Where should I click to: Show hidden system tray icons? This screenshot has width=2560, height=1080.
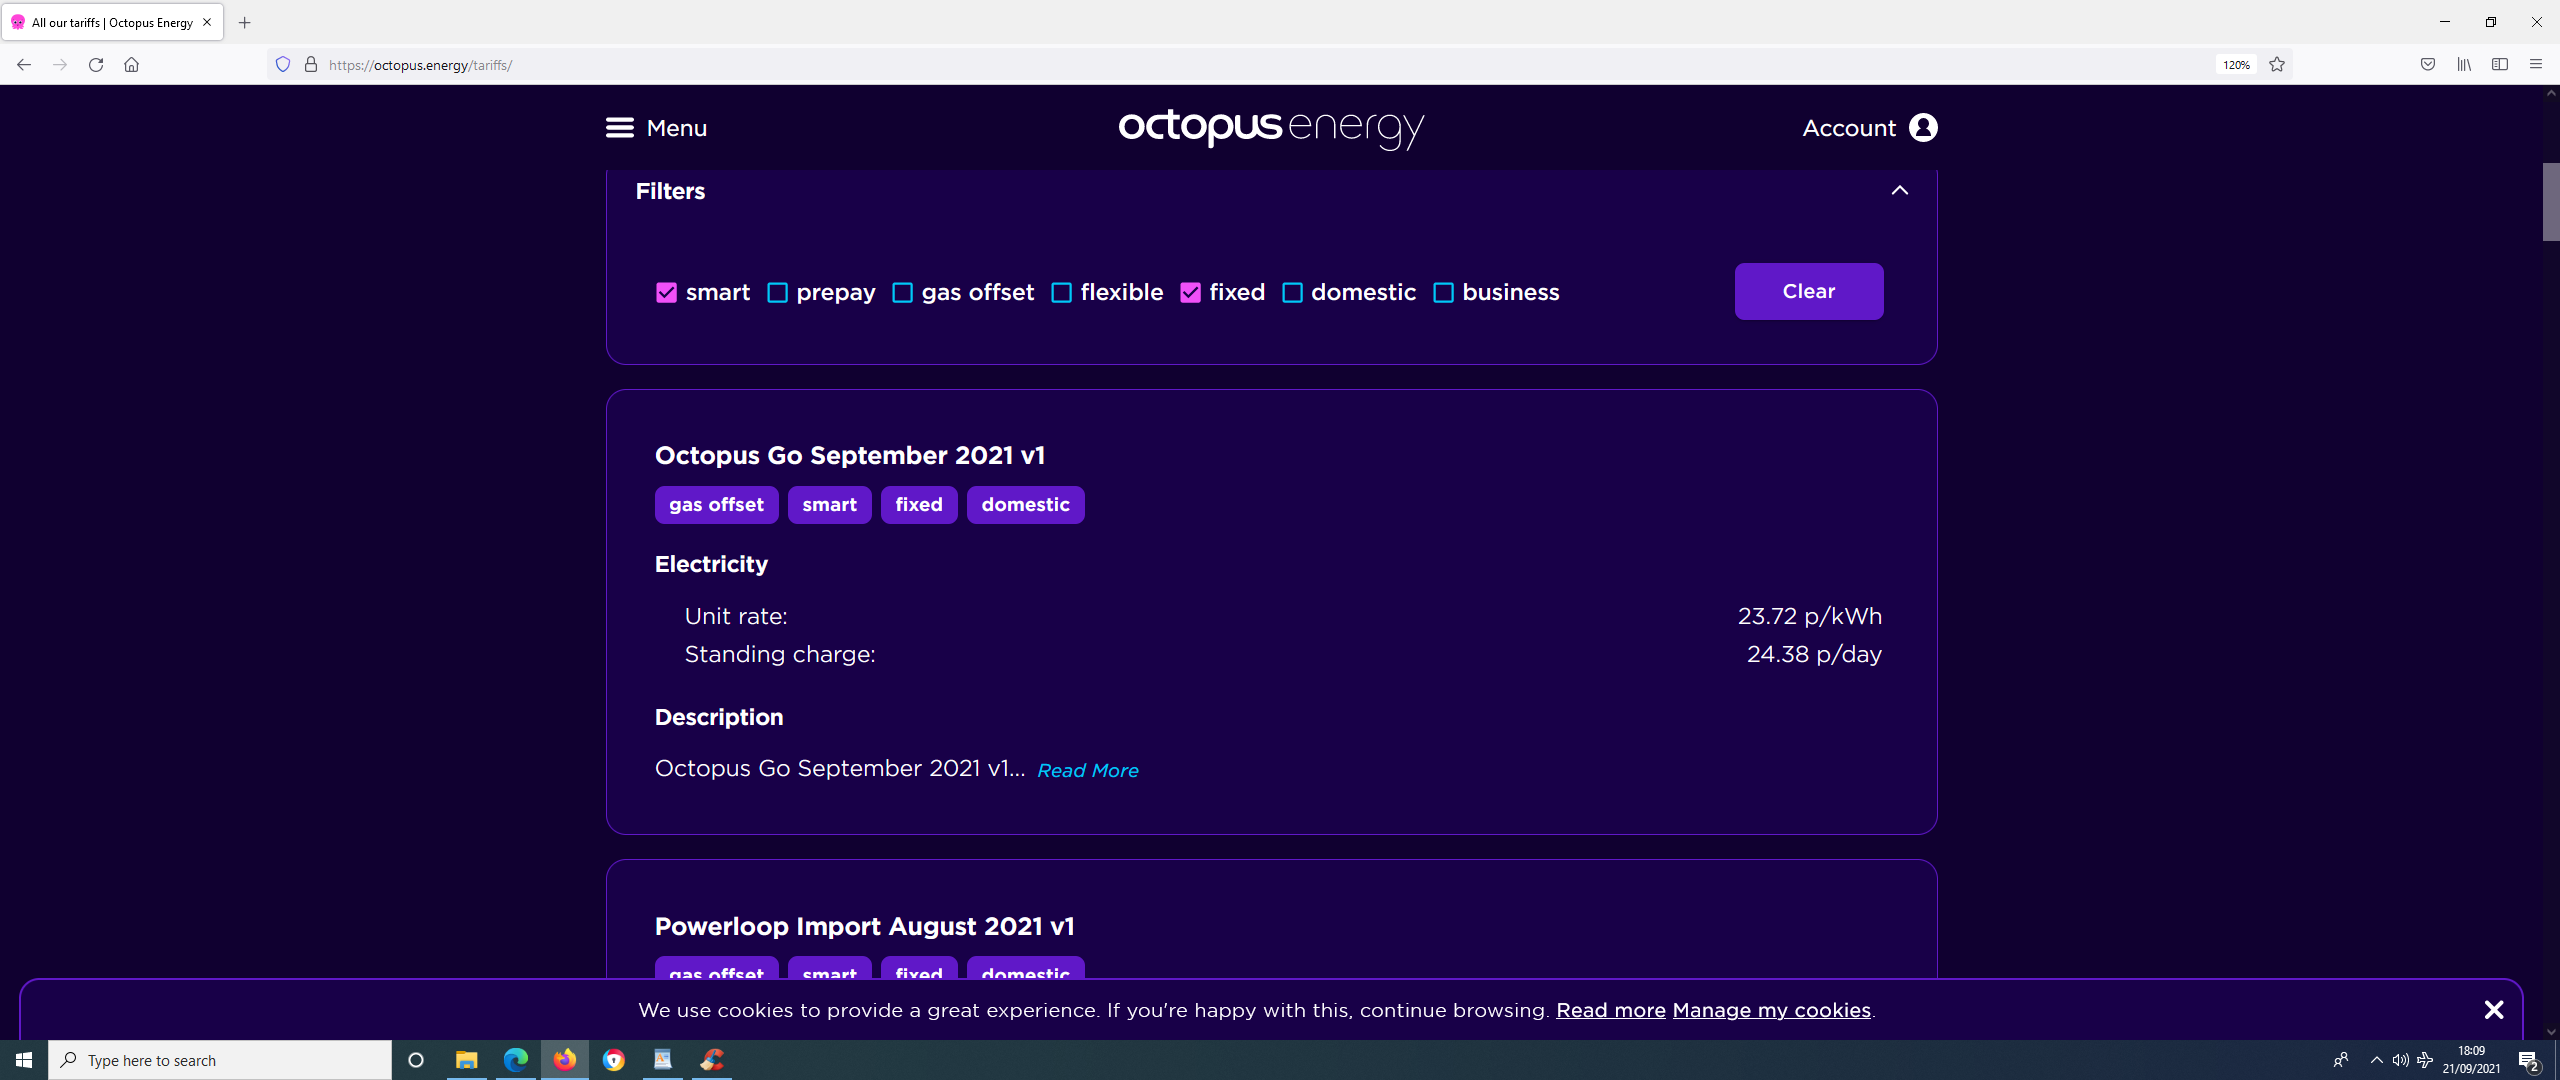pos(2376,1060)
